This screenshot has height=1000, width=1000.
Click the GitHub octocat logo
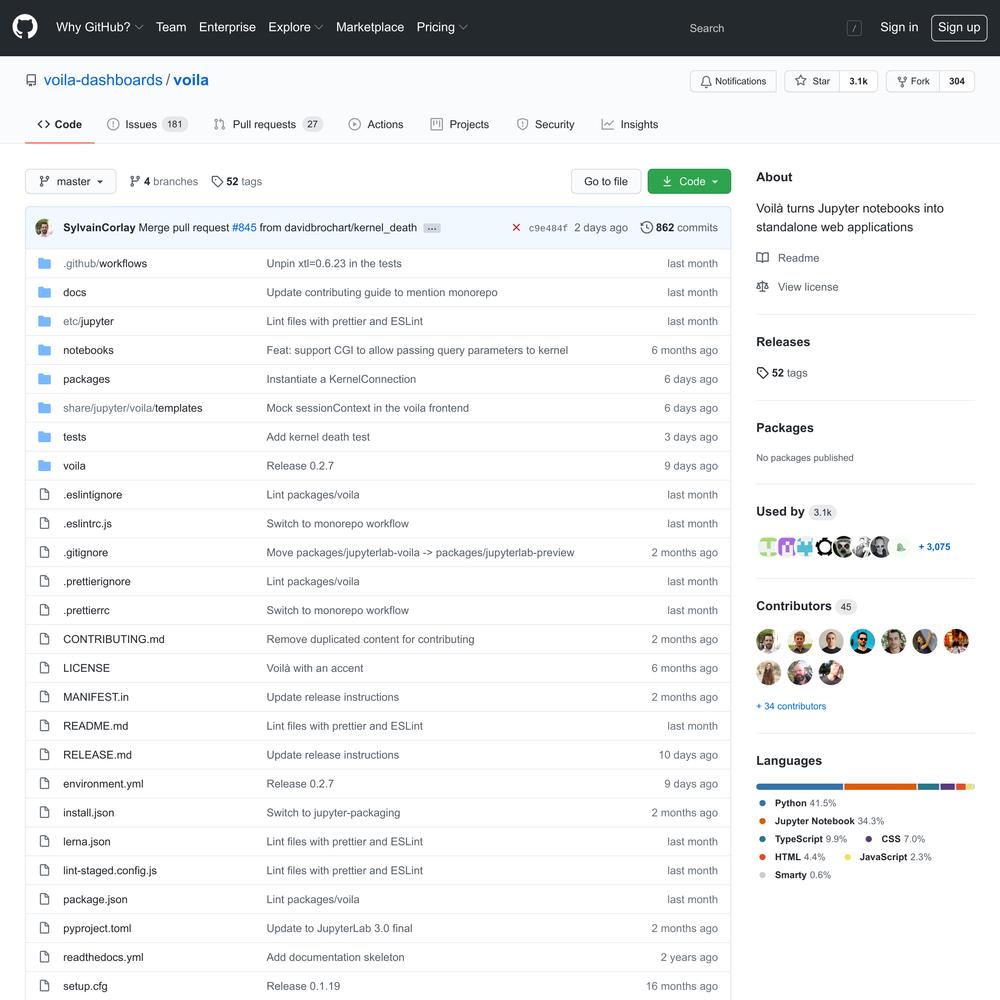tap(25, 27)
